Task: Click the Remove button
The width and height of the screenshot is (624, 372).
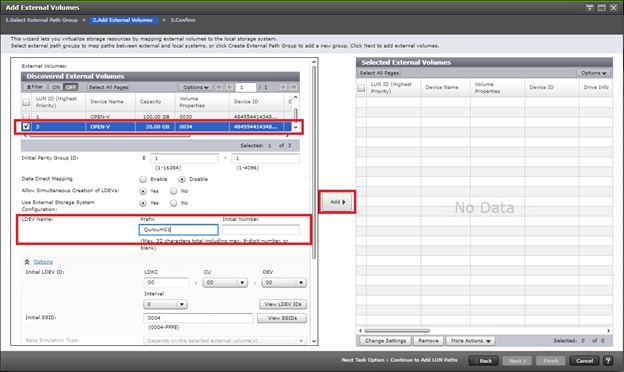Action: [428, 341]
